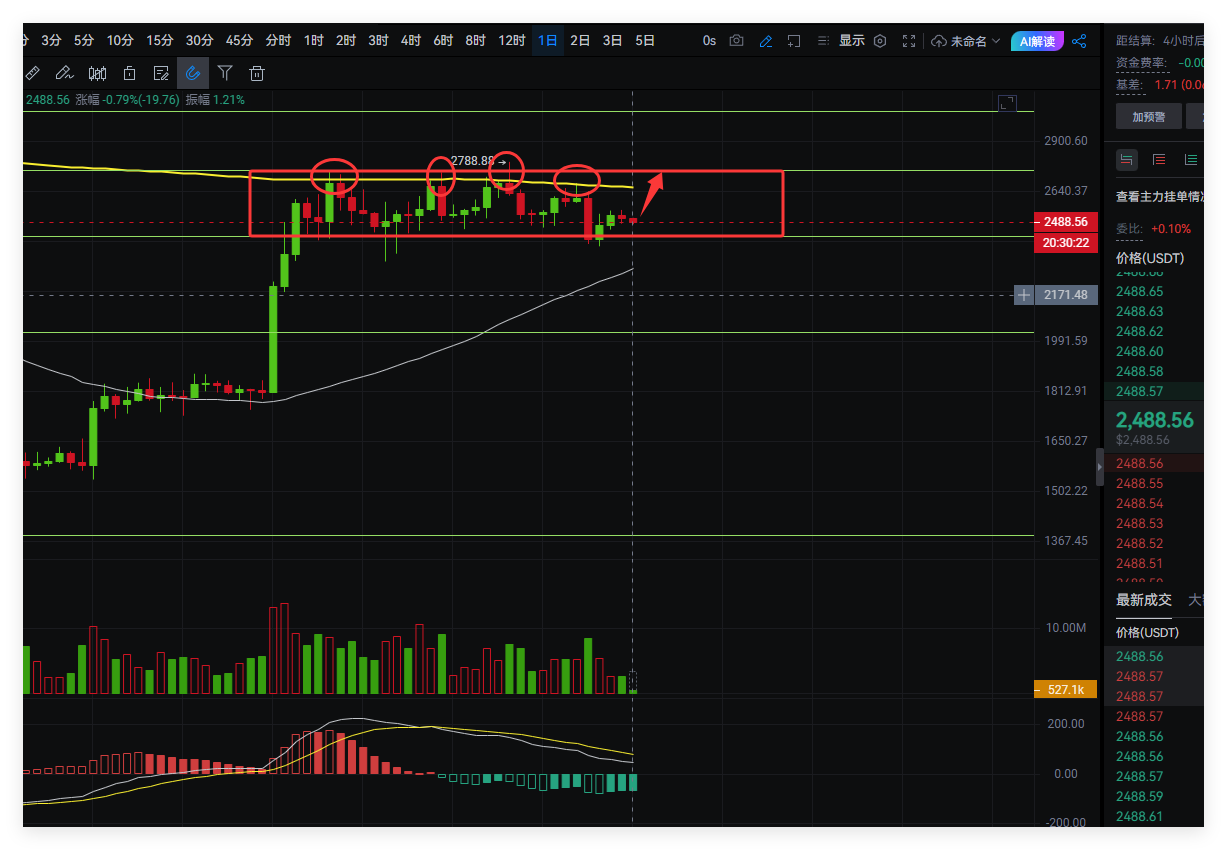Select the pencil freehand drawing tool

coord(64,73)
